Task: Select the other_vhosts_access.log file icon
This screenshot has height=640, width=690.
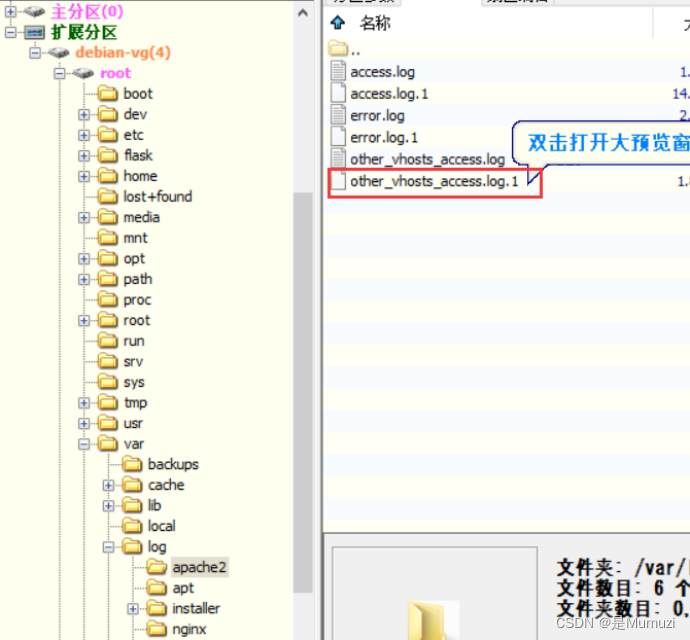Action: click(338, 158)
